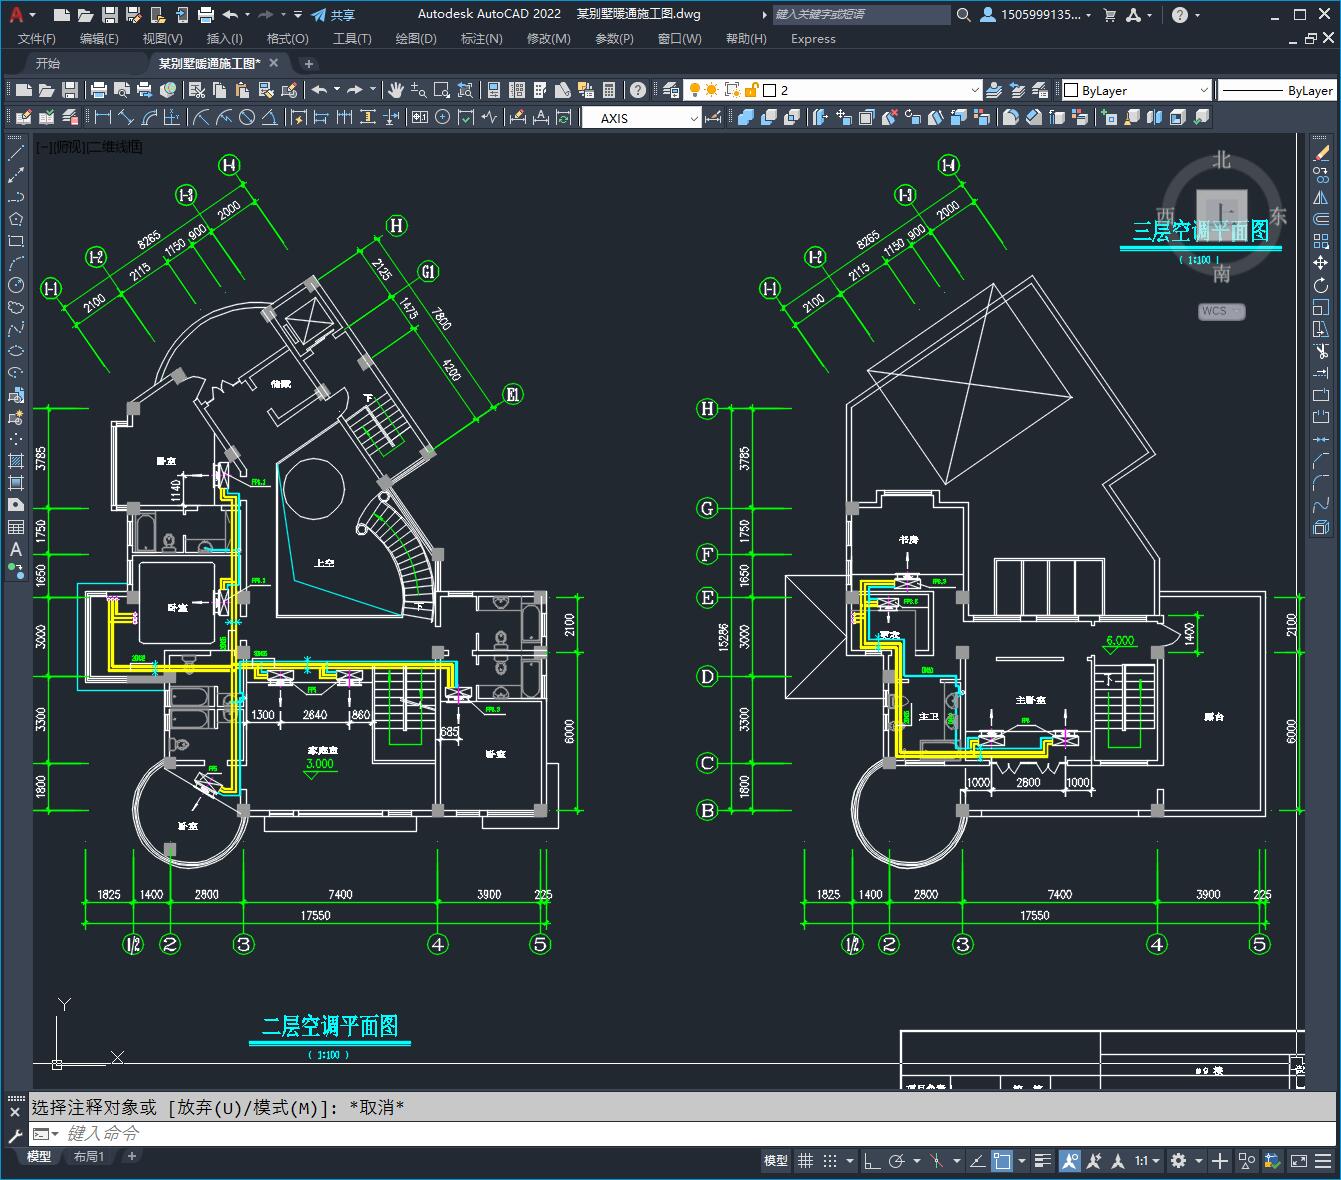
Task: Open the 标注(N) menu
Action: [x=481, y=39]
